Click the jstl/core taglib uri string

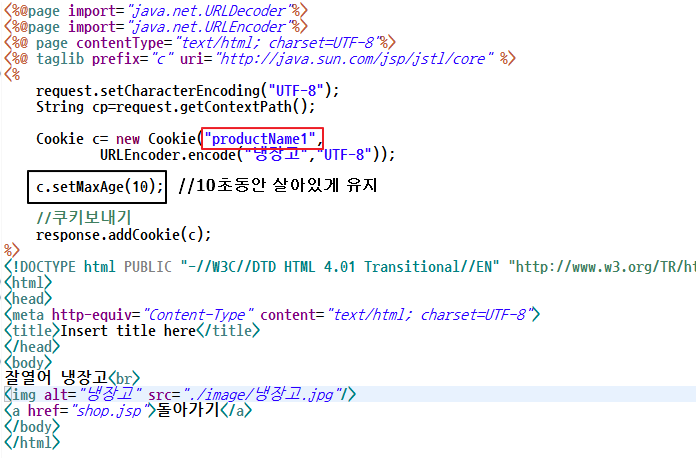pyautogui.click(x=354, y=59)
